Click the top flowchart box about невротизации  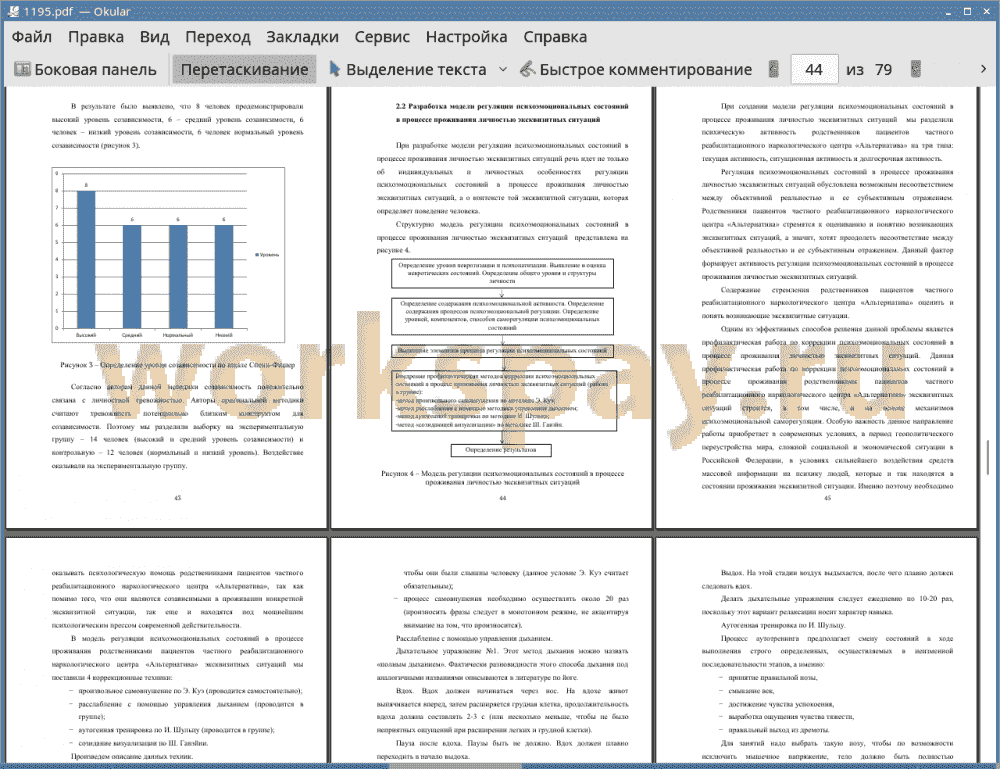pos(503,273)
